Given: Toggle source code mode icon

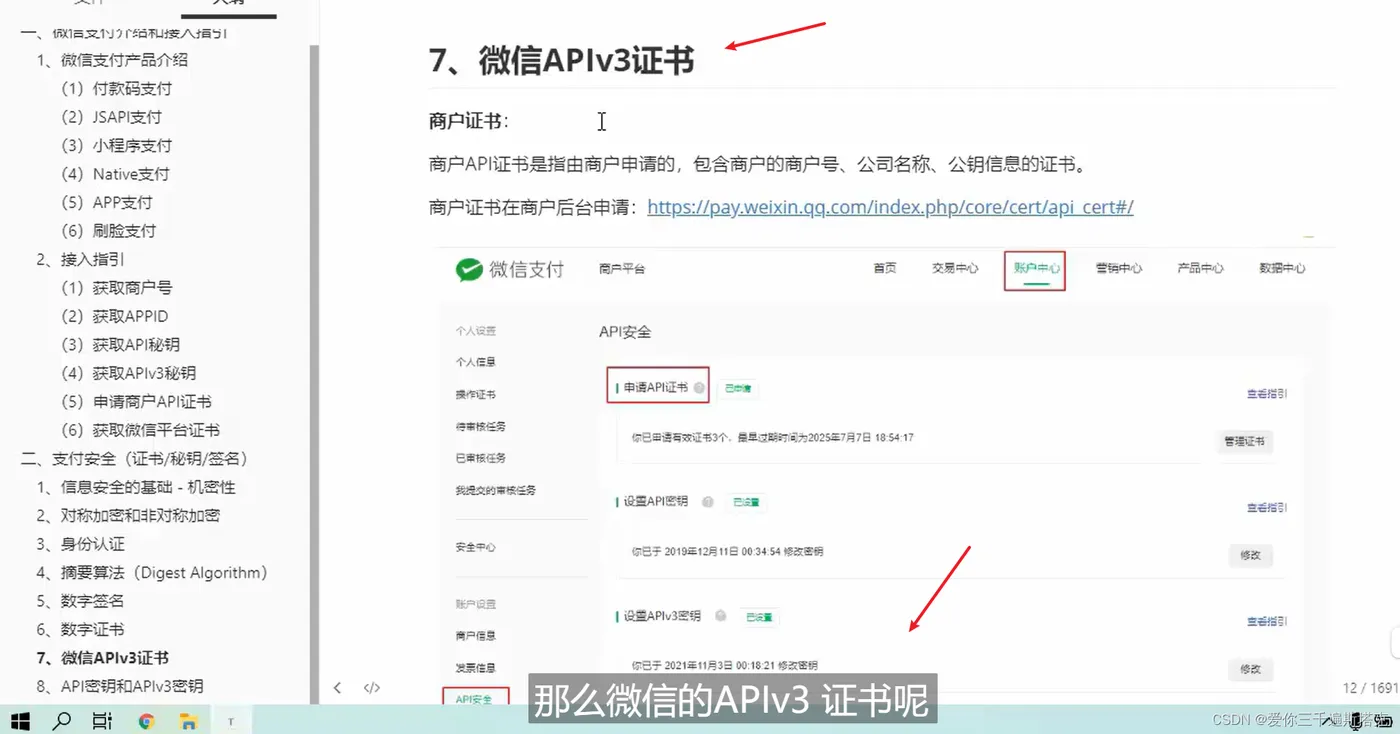Looking at the screenshot, I should click(x=371, y=688).
